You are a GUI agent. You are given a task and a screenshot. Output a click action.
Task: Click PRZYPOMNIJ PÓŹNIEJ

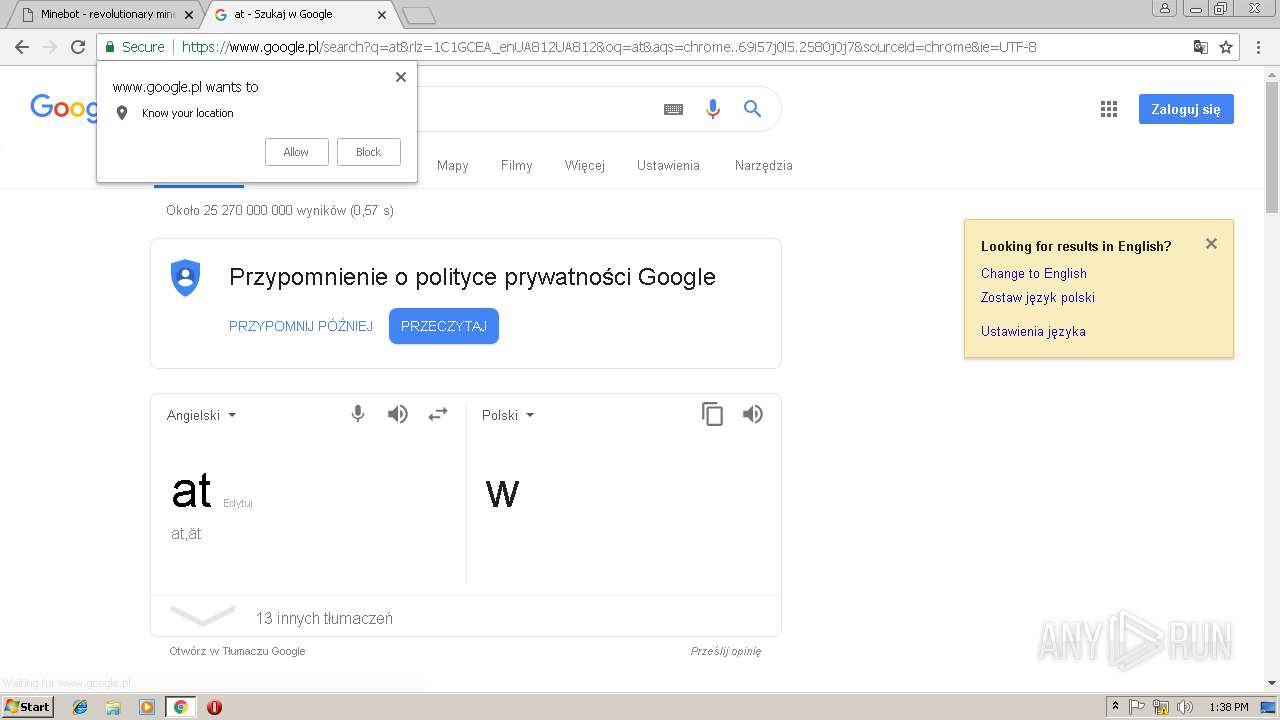click(301, 326)
